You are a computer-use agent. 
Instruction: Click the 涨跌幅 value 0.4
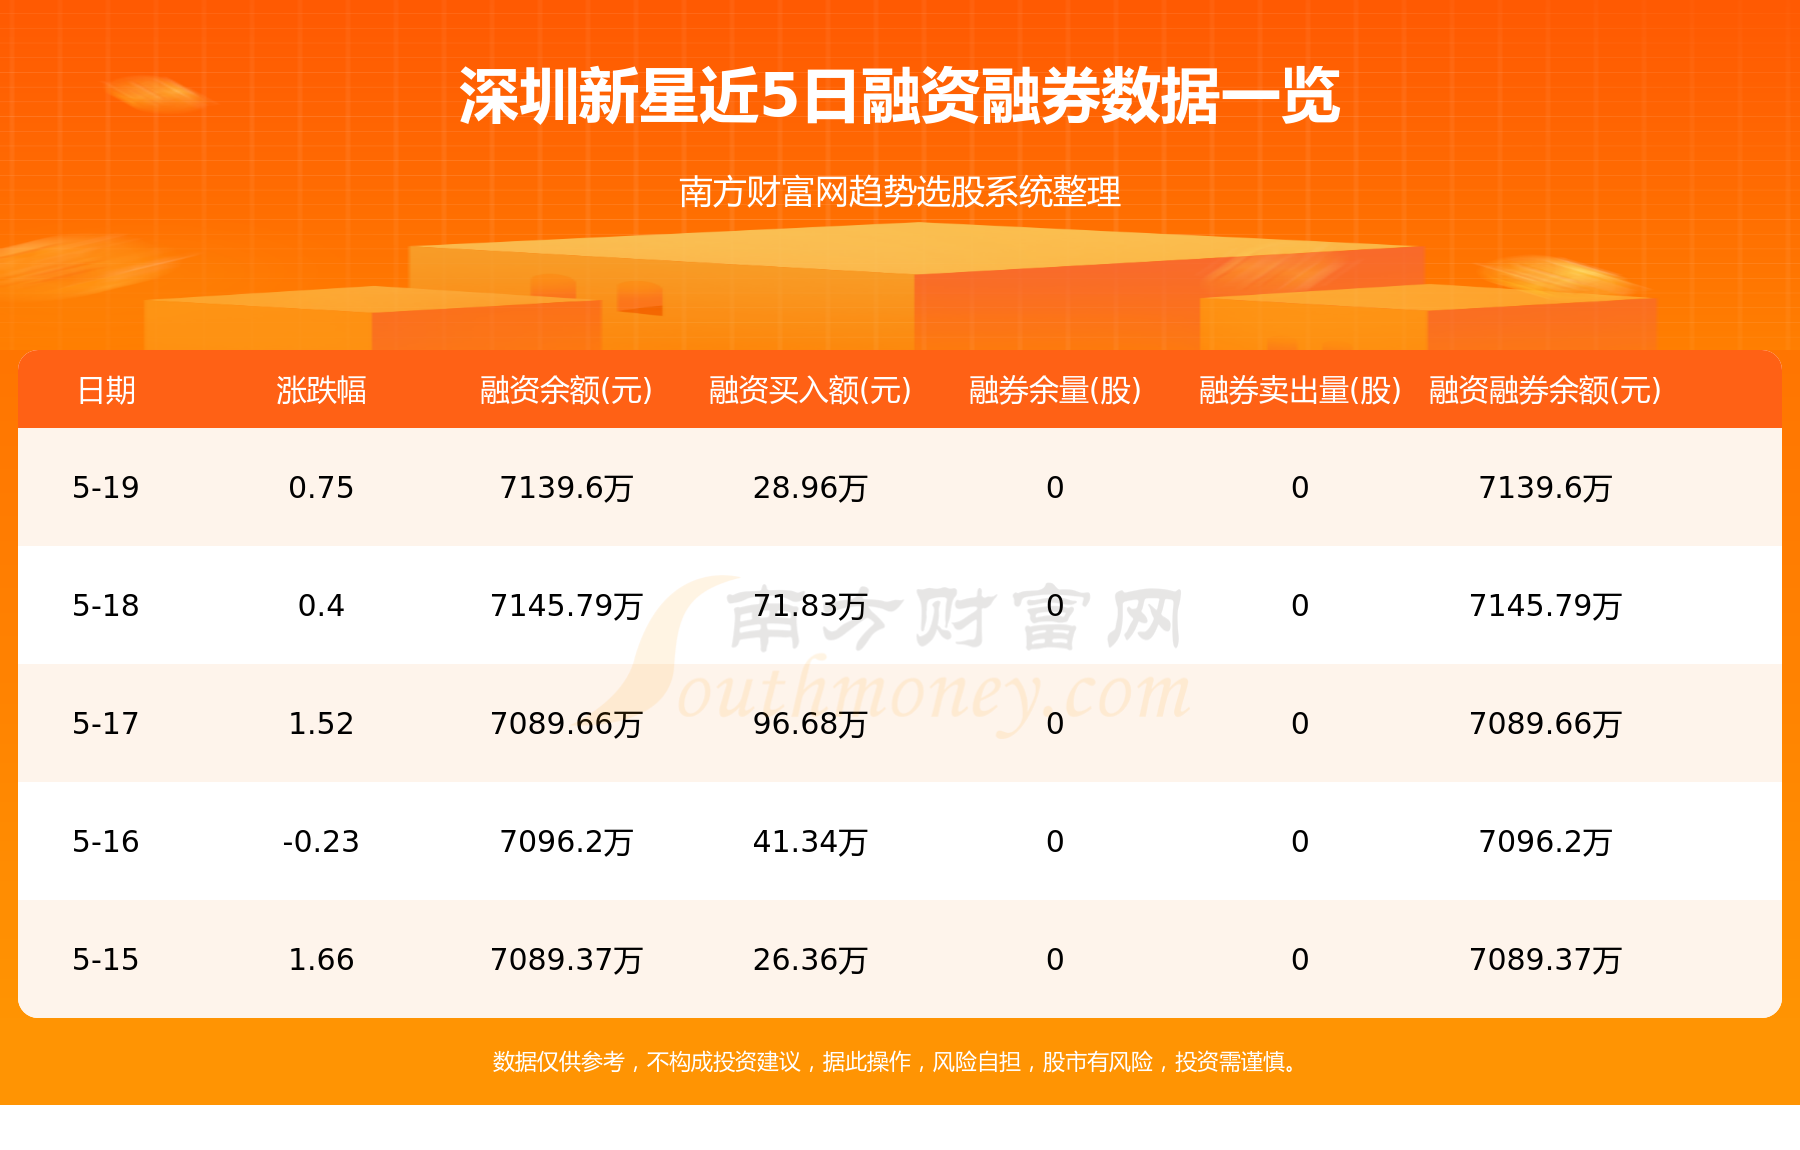(321, 606)
